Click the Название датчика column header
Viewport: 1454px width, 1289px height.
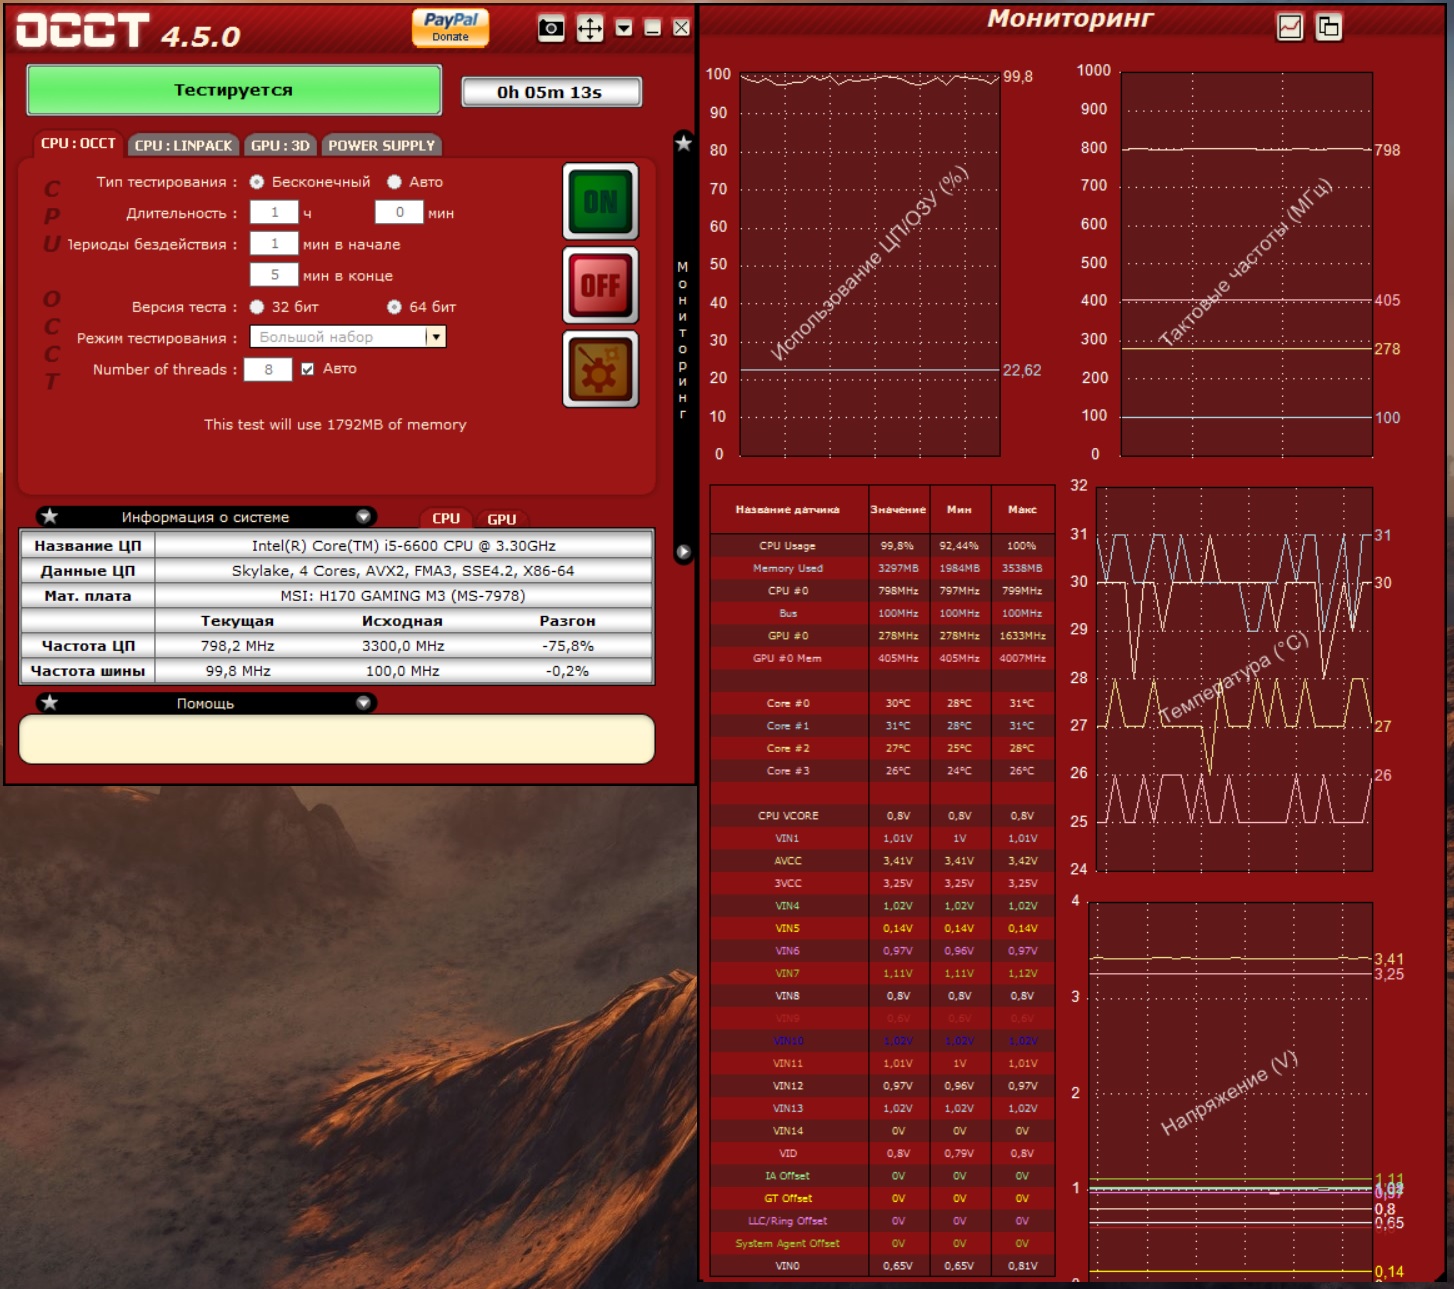click(x=788, y=510)
